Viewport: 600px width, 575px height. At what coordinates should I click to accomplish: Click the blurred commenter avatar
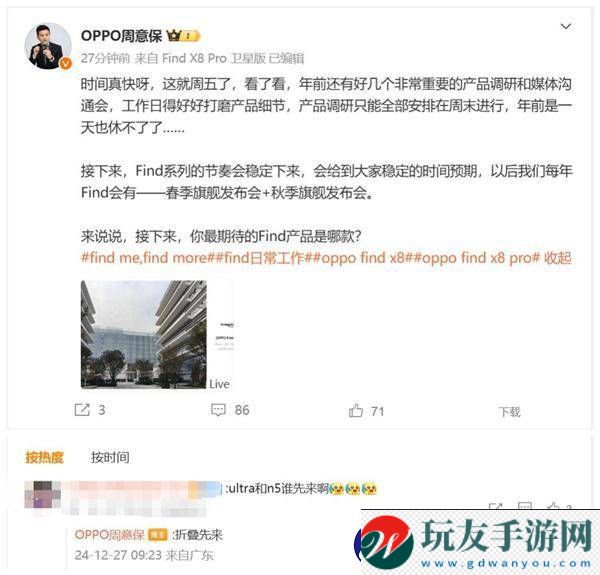point(42,494)
